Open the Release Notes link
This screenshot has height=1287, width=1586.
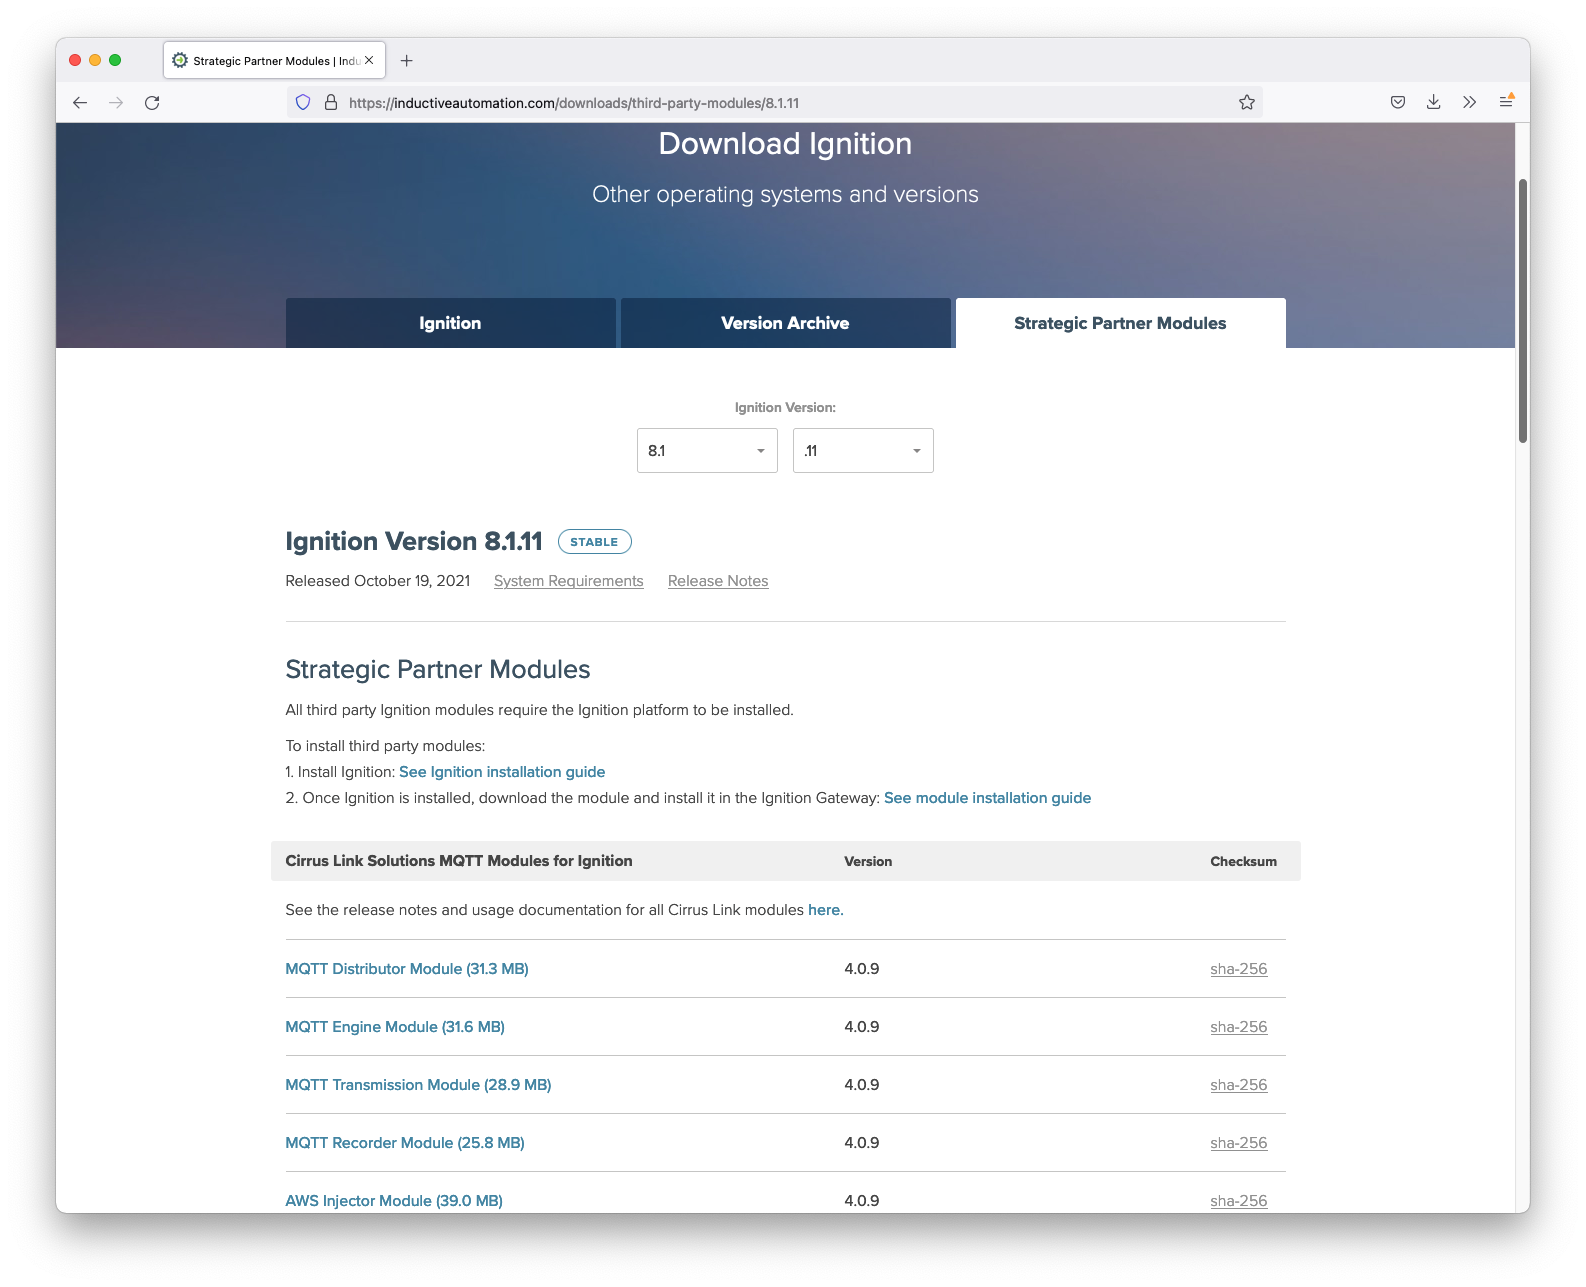718,581
